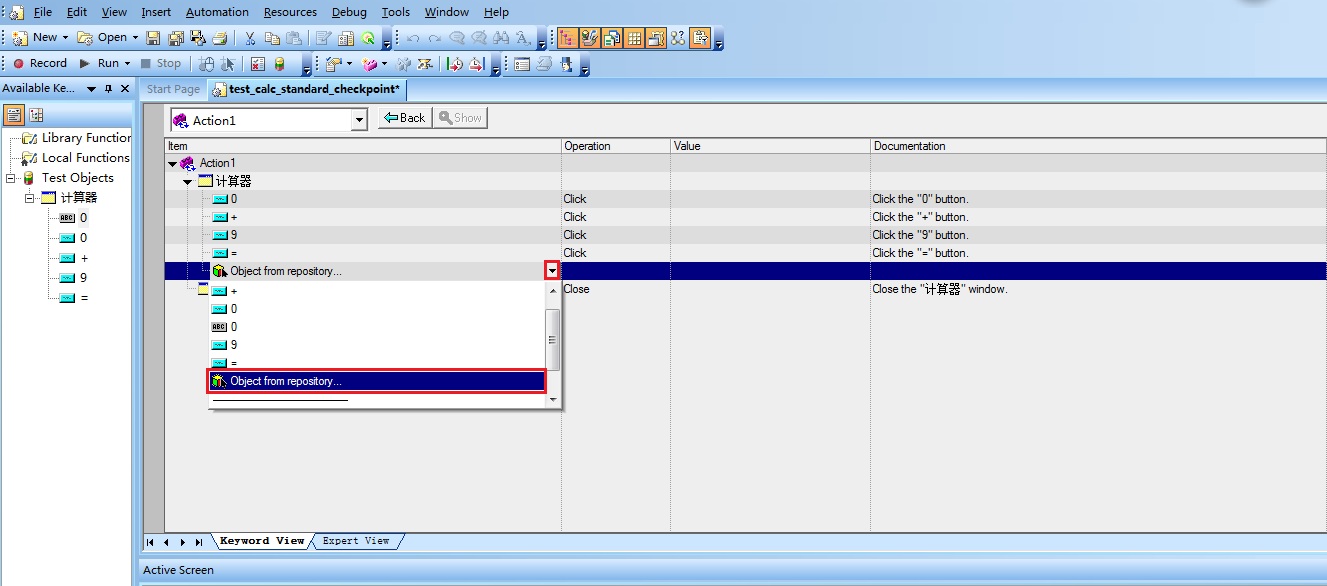Select the ABC edit object 0 in Test Objects tree
Screen dimensions: 1327x586
click(83, 218)
